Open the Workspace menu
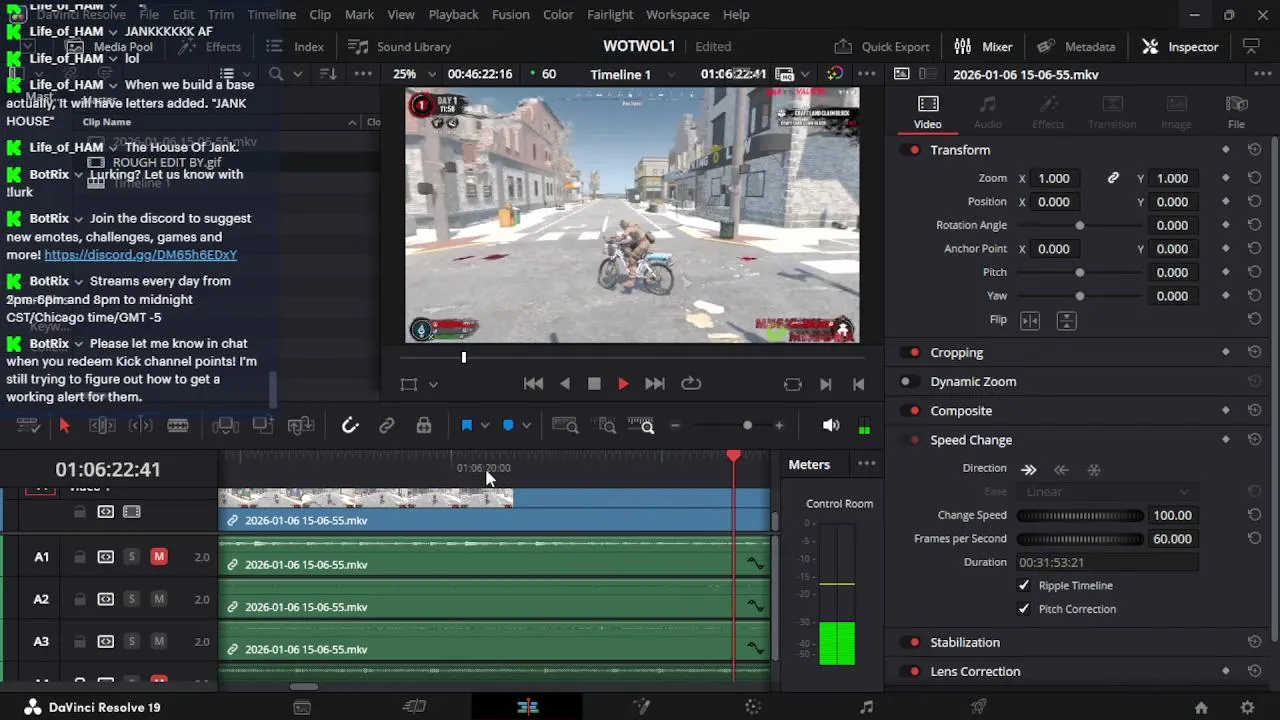Image resolution: width=1280 pixels, height=720 pixels. point(678,15)
